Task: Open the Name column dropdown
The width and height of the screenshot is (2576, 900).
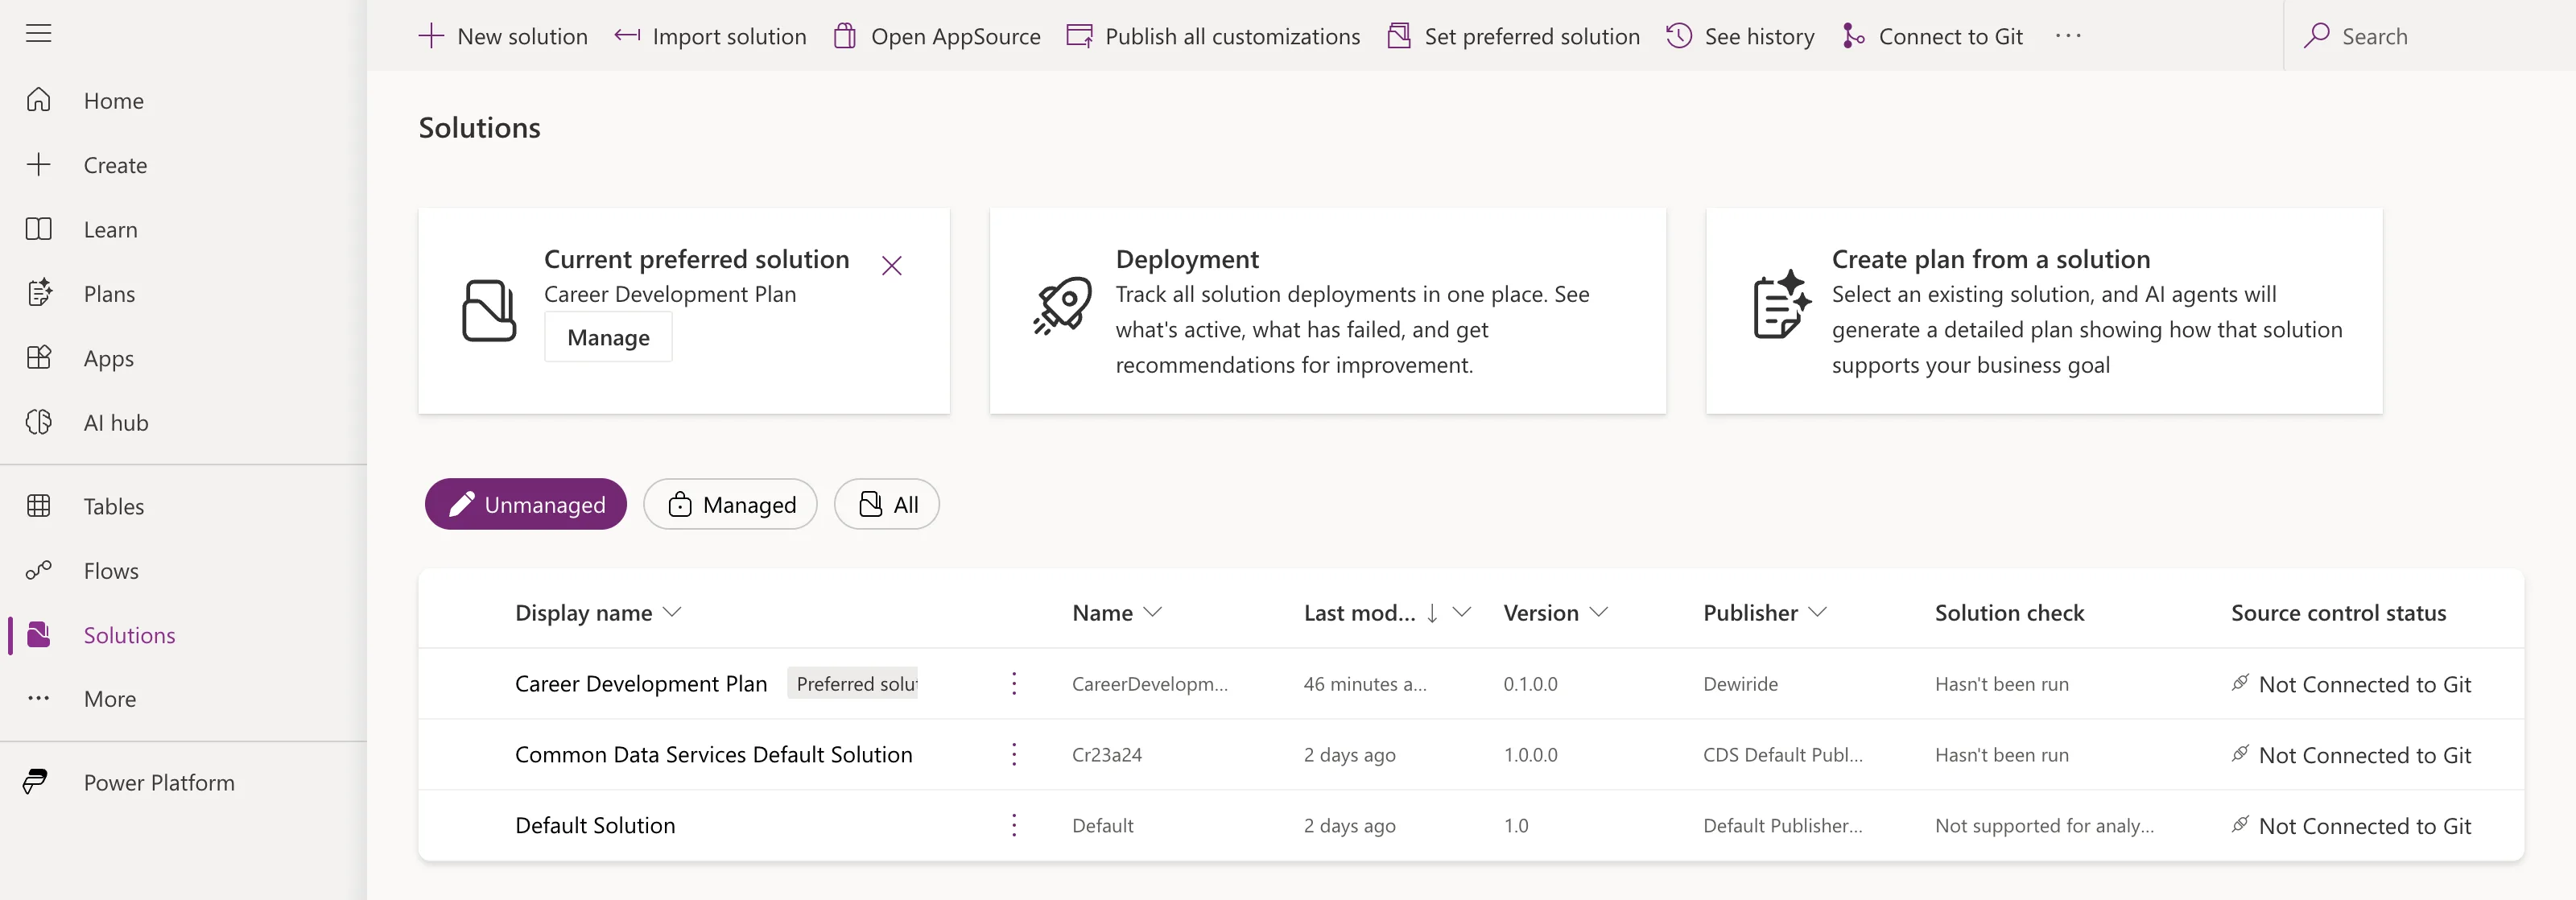Action: (x=1152, y=612)
